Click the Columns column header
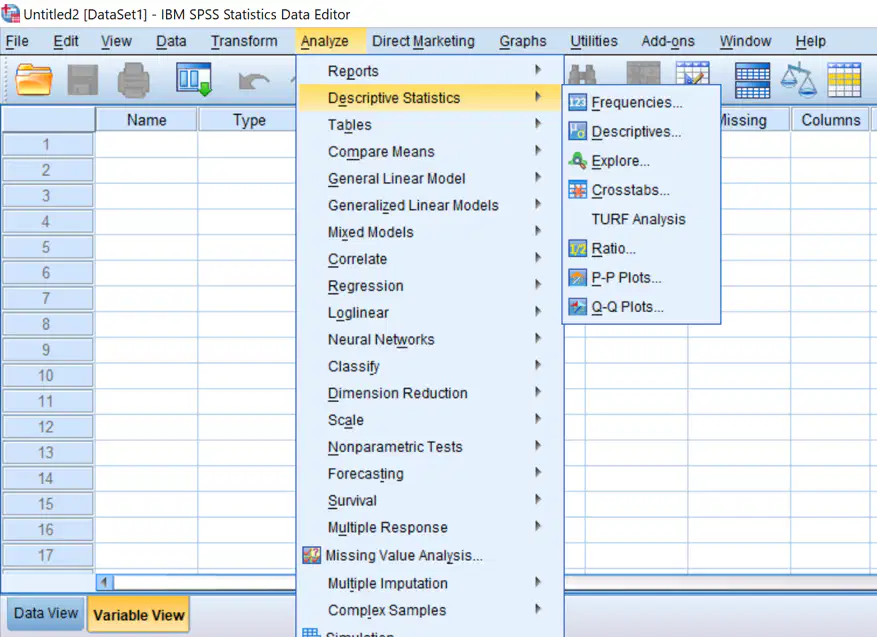 pyautogui.click(x=830, y=120)
